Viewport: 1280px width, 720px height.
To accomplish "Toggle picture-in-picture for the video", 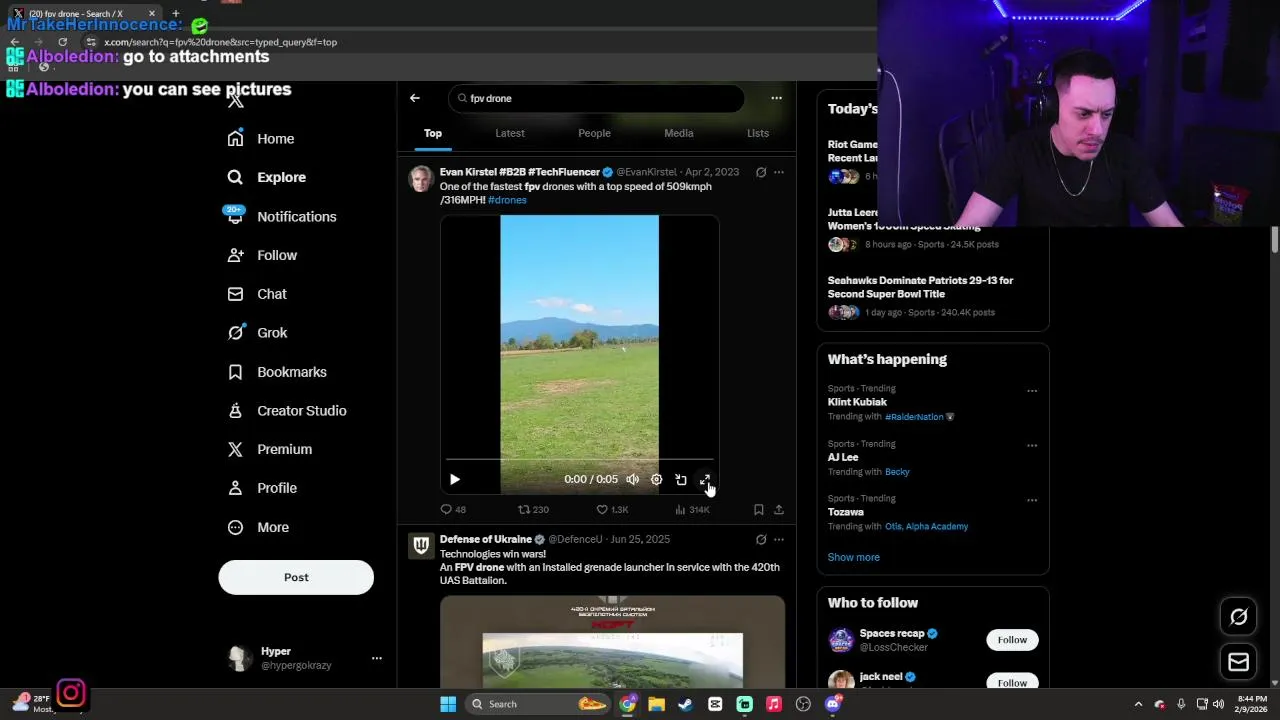I will pyautogui.click(x=681, y=480).
